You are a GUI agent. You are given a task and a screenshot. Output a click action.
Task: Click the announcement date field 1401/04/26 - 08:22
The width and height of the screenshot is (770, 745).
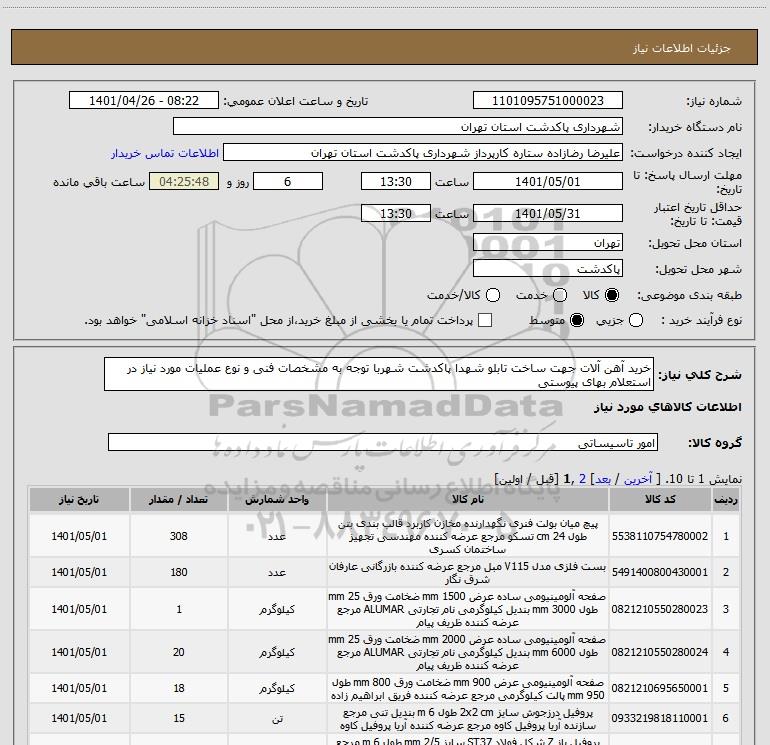[x=144, y=101]
